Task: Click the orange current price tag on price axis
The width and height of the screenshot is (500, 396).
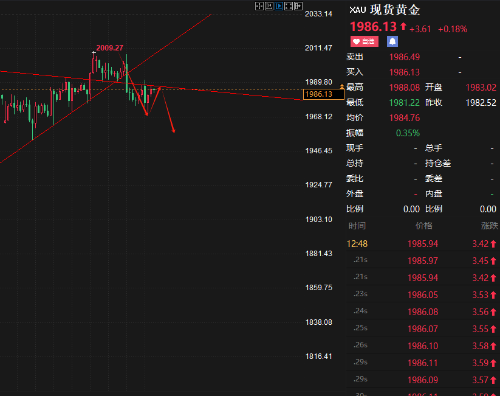Action: click(x=323, y=94)
